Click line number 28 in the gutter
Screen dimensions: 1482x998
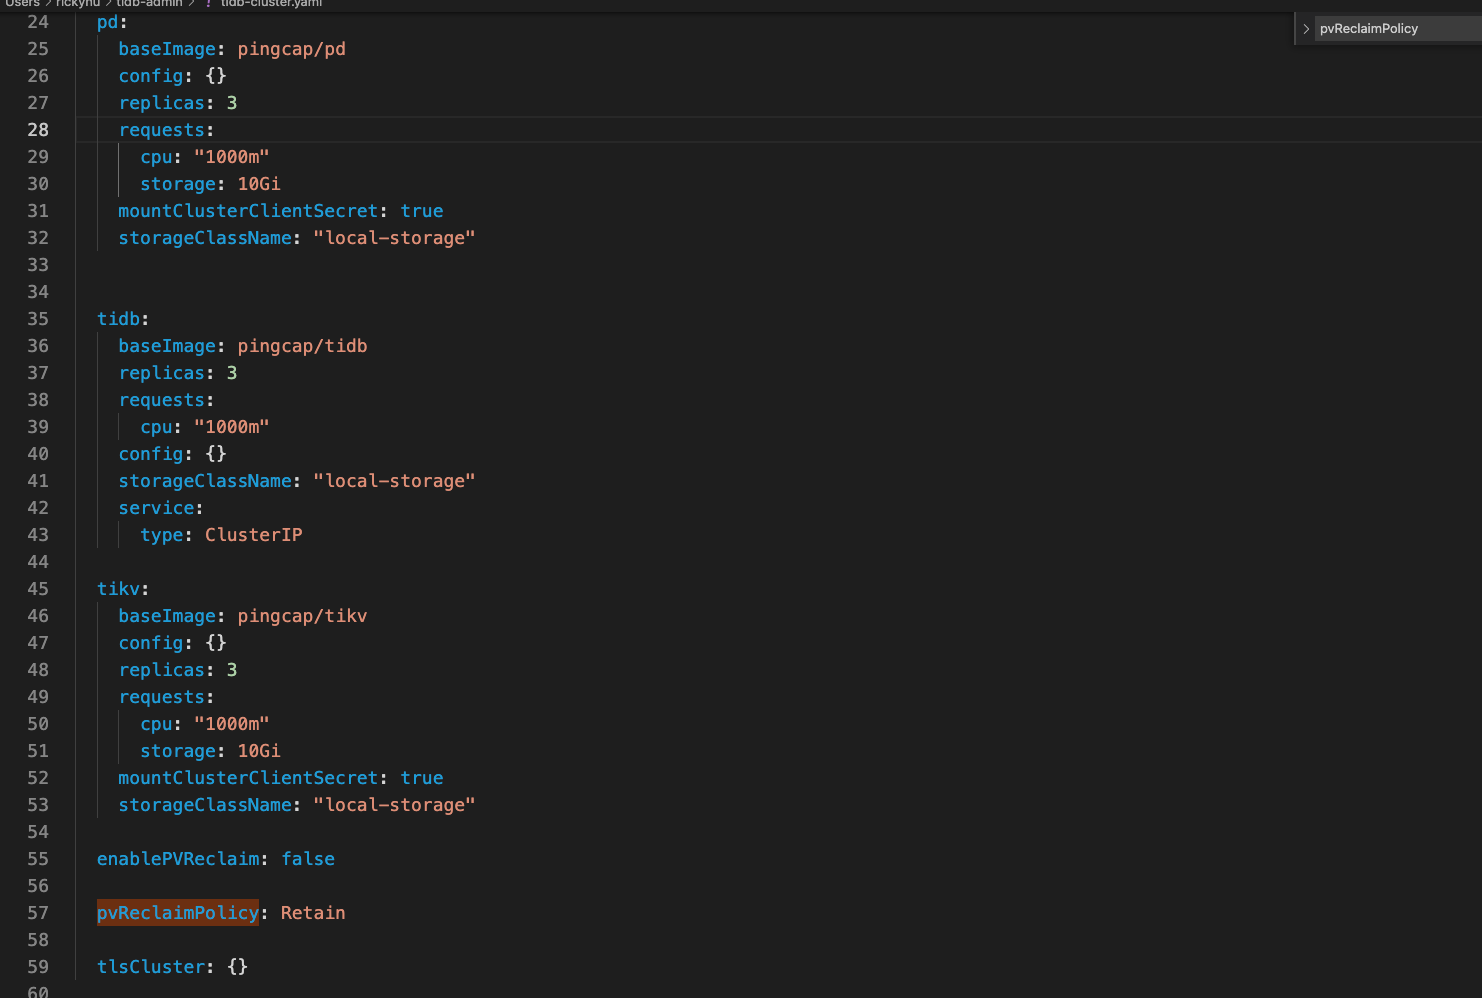coord(38,130)
